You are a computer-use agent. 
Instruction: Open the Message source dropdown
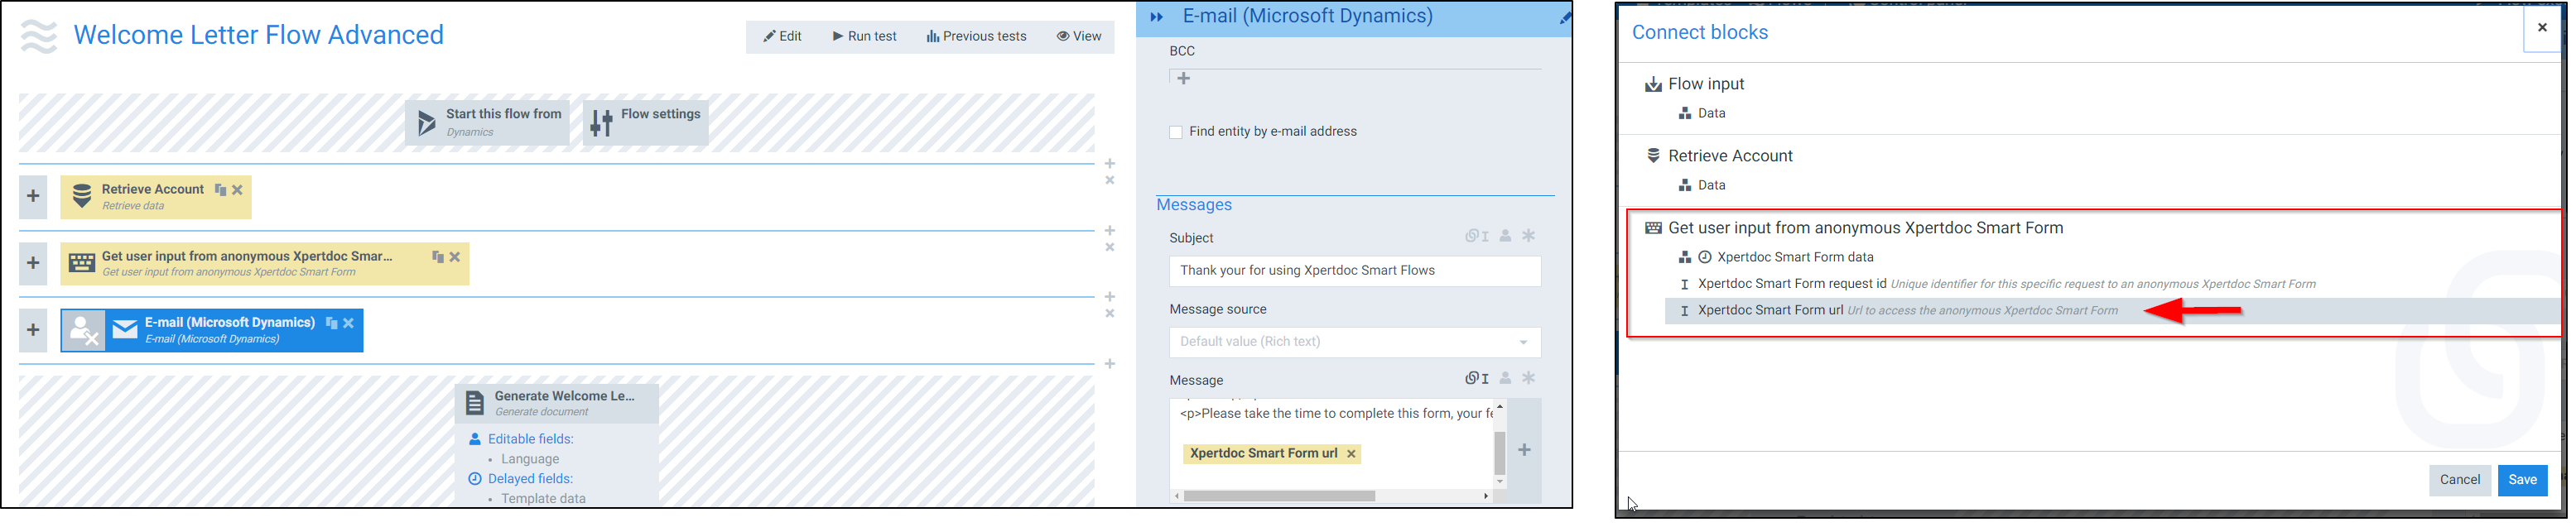coord(1355,342)
